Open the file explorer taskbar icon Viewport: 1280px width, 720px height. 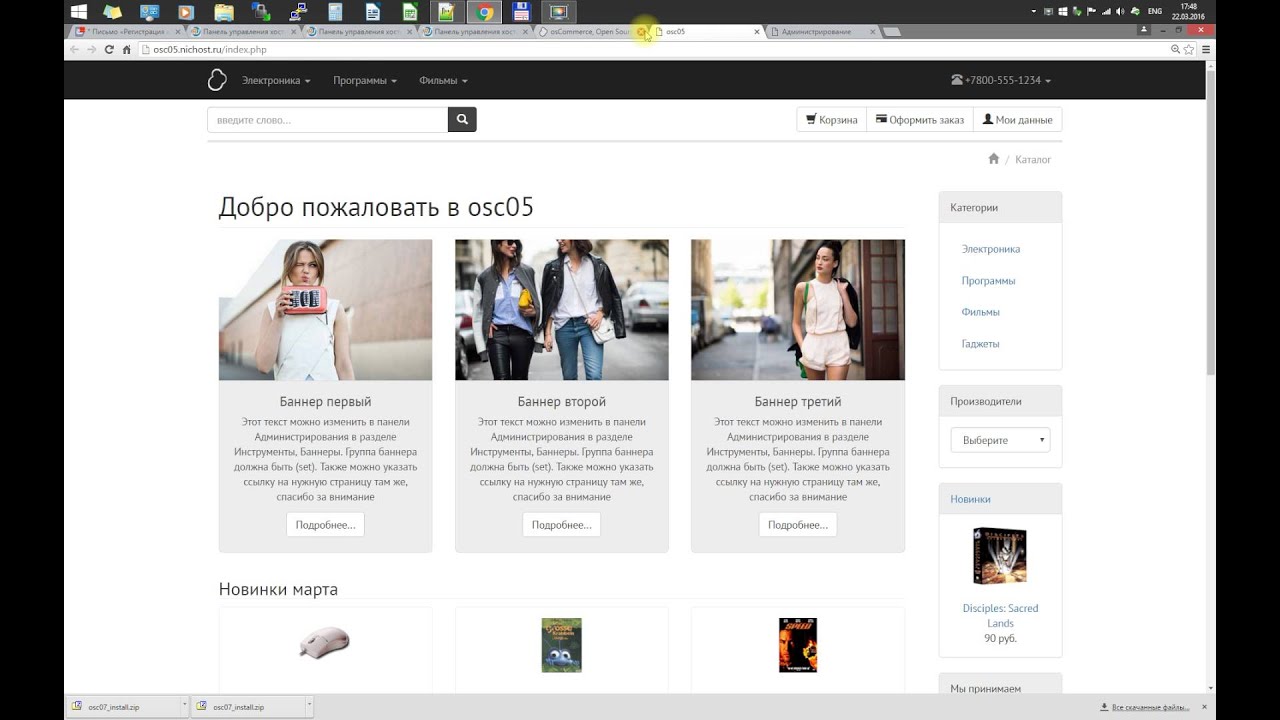pos(224,12)
